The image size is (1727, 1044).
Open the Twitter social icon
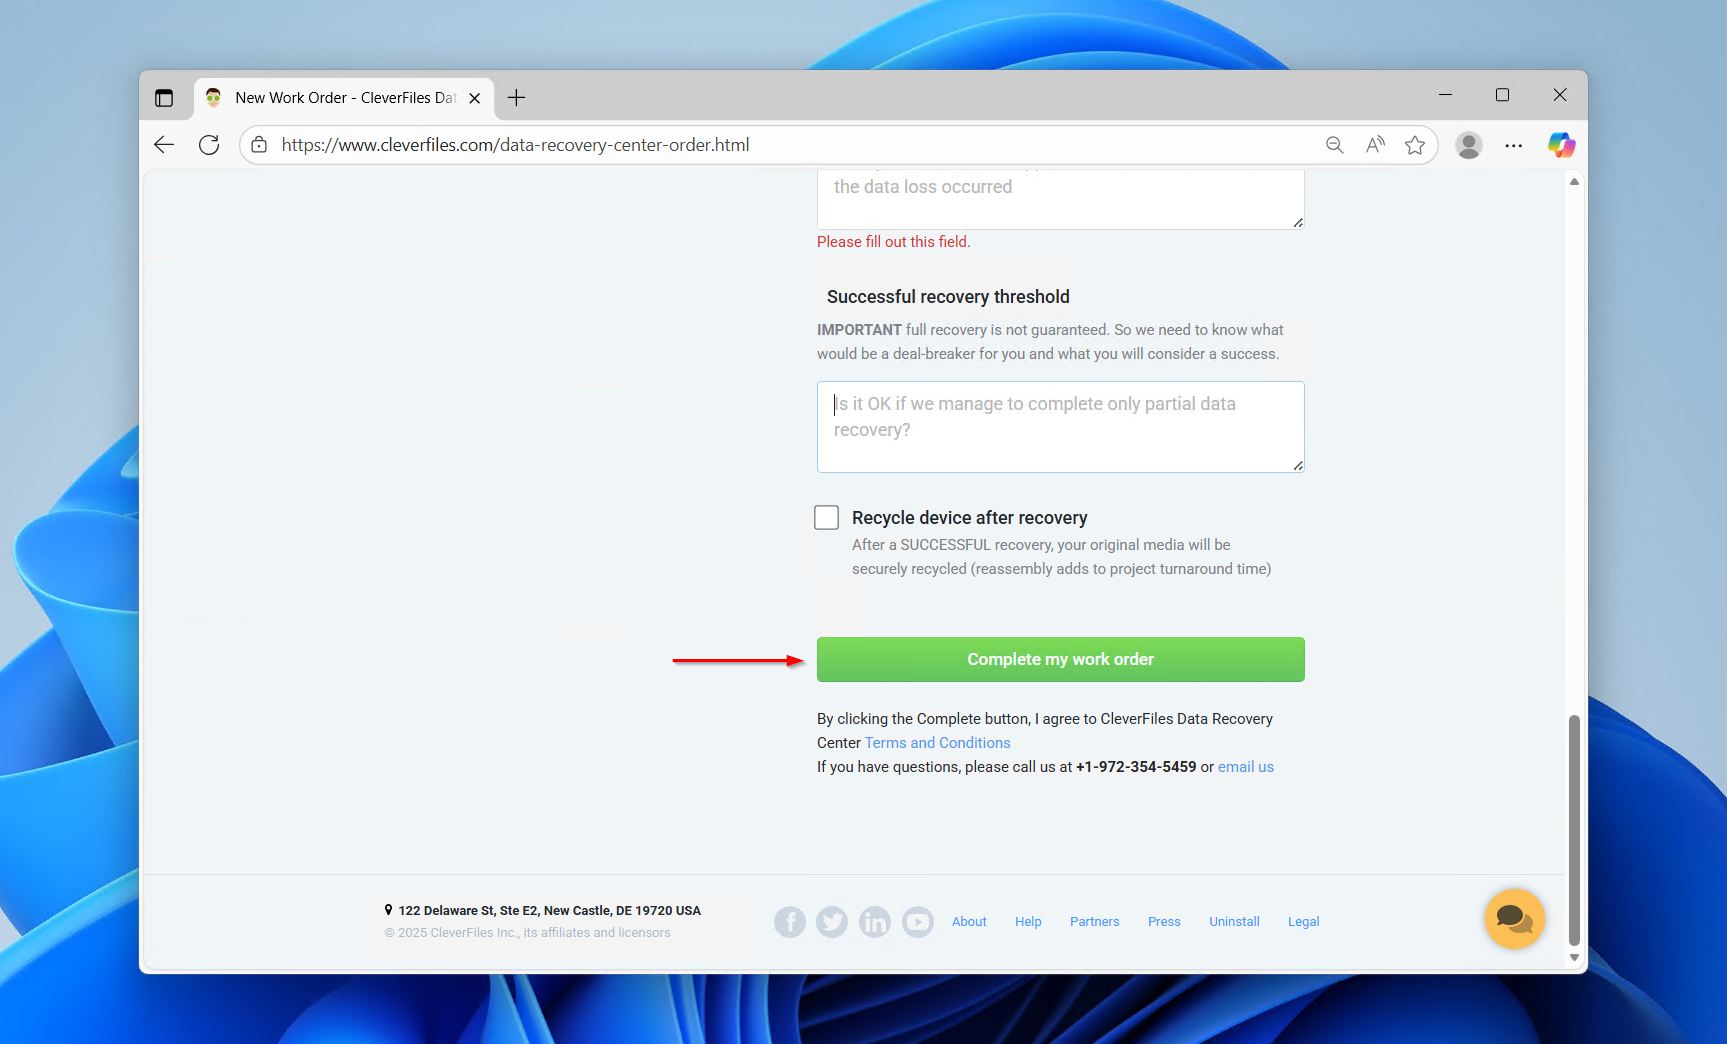(x=832, y=921)
